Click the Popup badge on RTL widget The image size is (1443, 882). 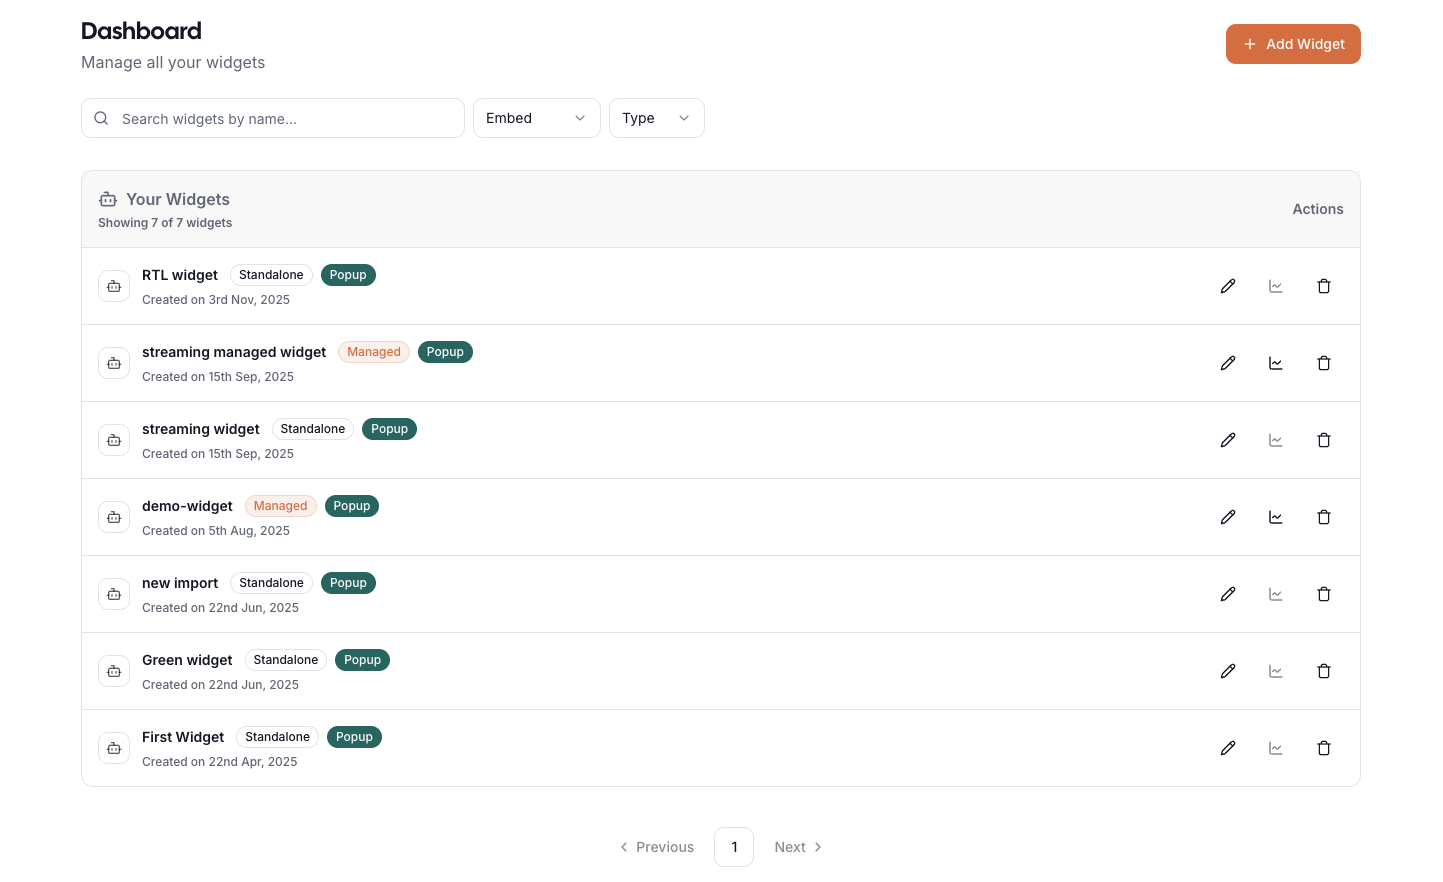(348, 274)
